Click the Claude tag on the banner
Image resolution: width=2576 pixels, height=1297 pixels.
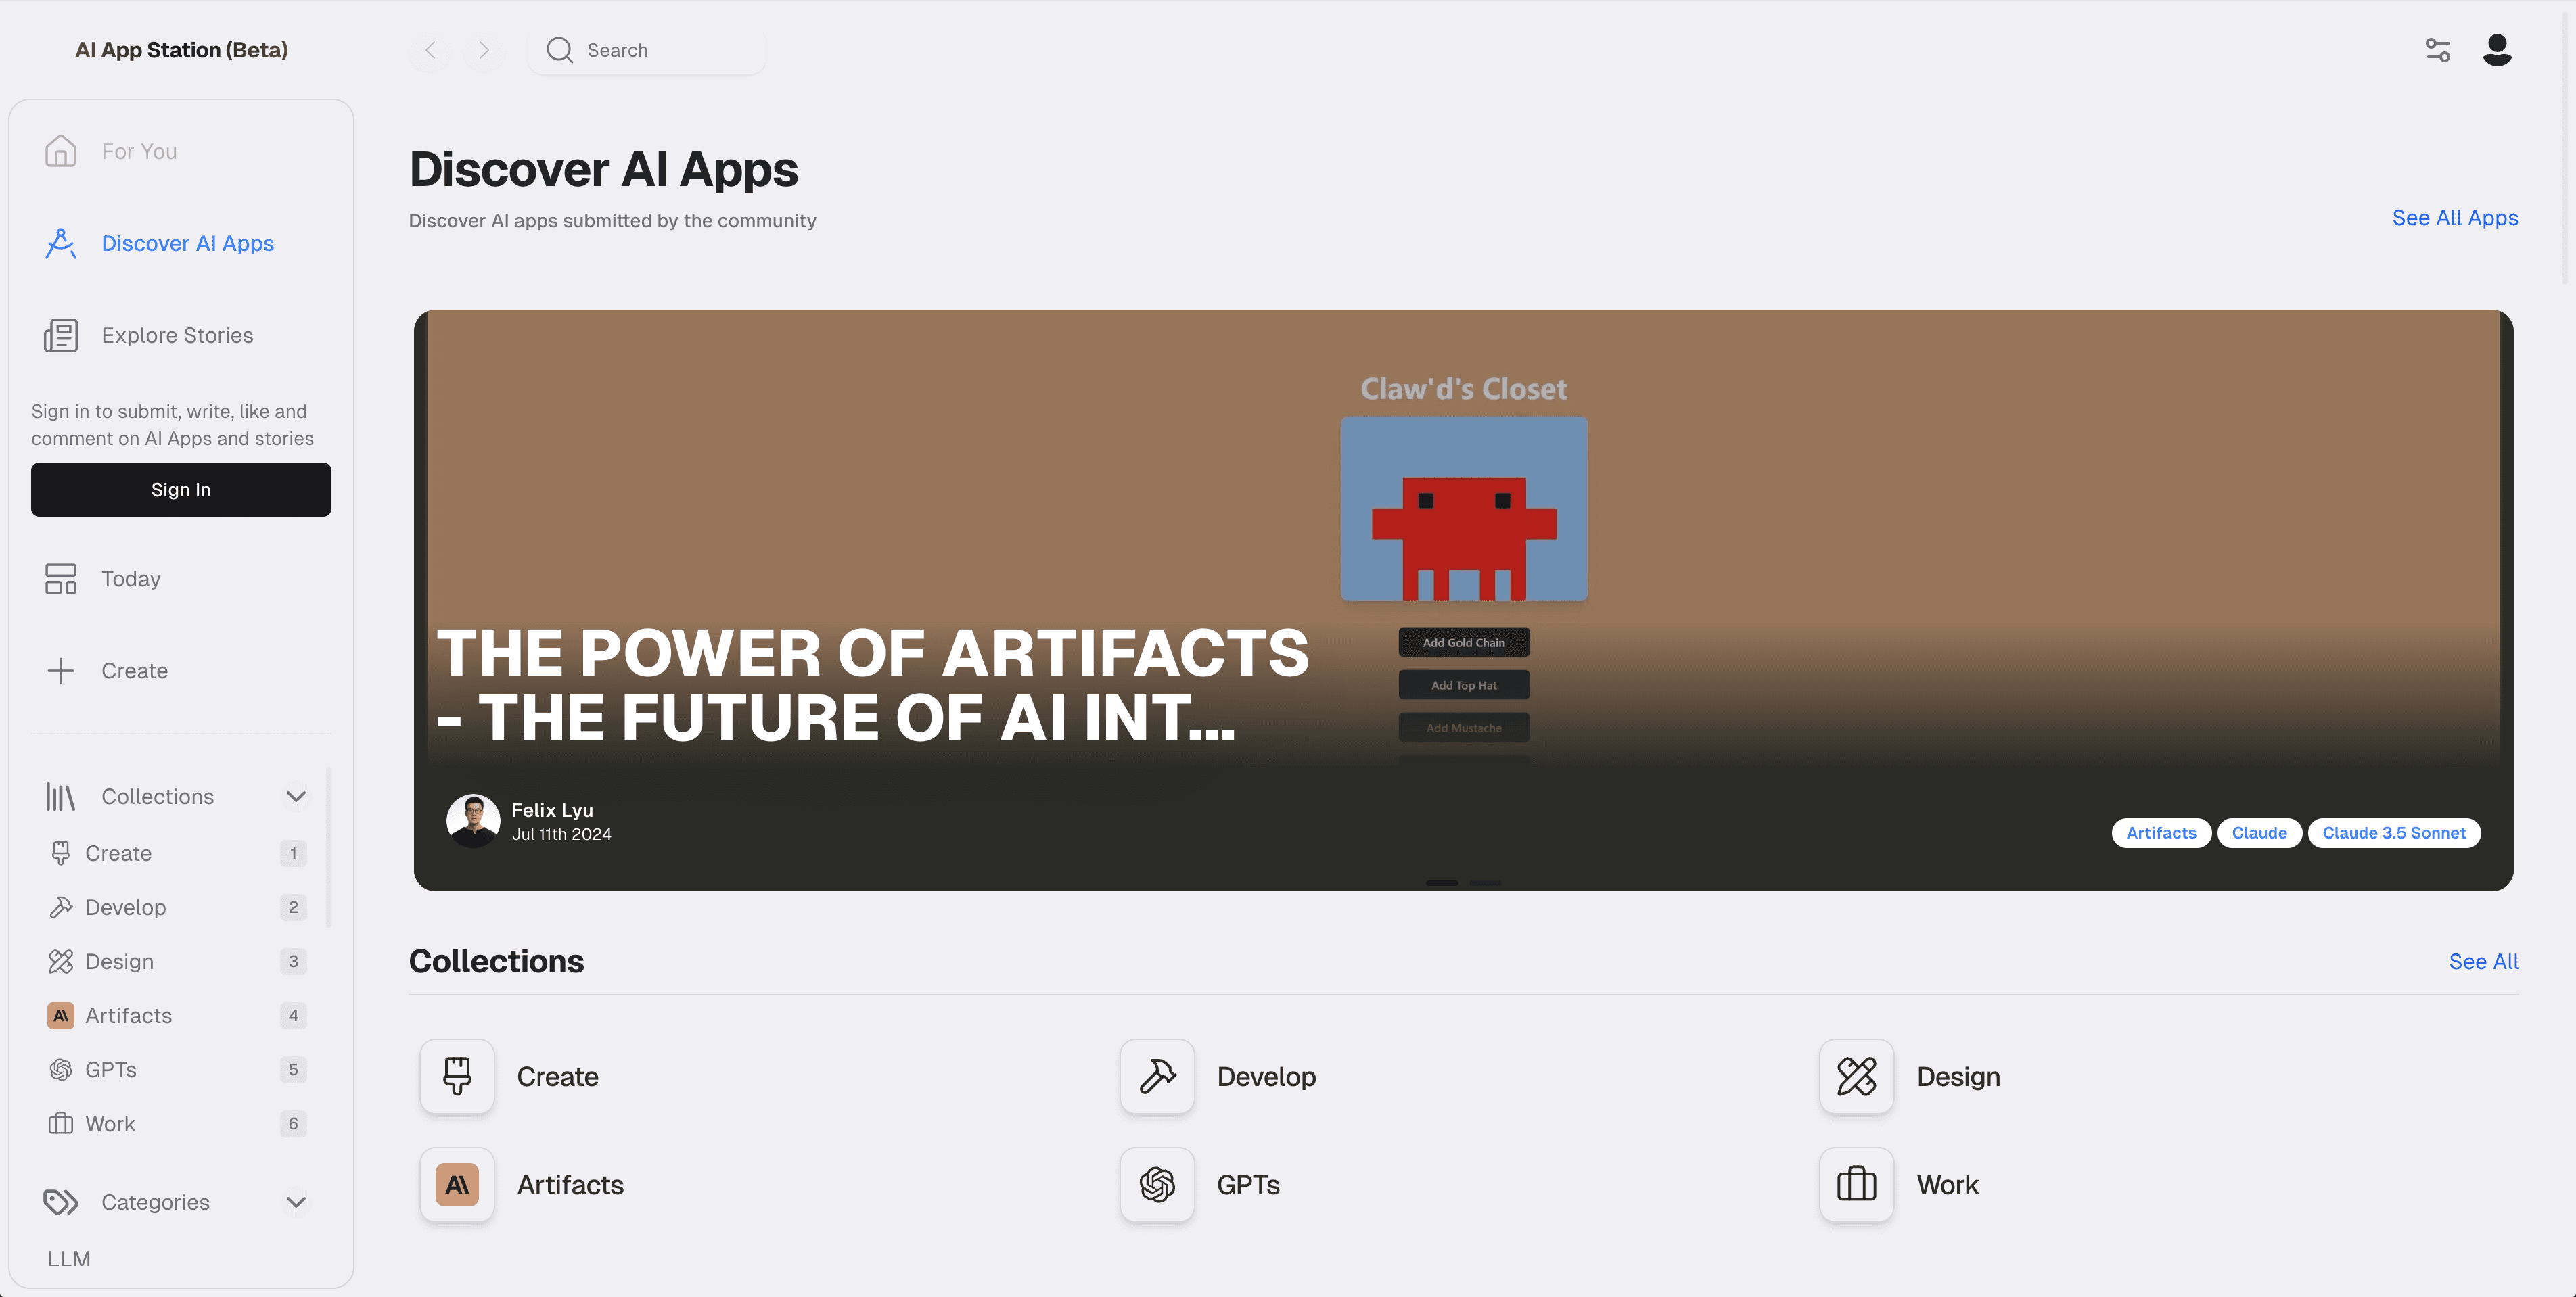pyautogui.click(x=2259, y=832)
